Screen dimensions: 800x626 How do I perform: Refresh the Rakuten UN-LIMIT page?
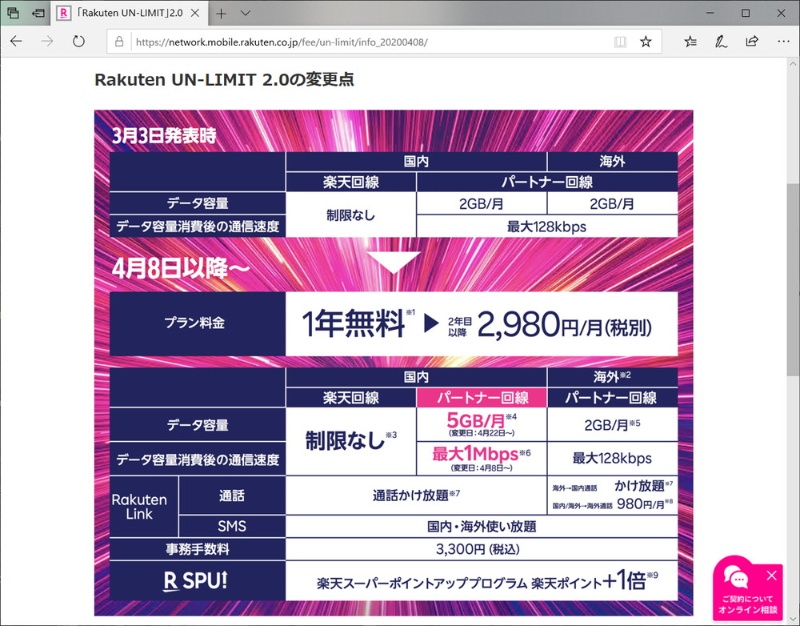click(x=77, y=42)
